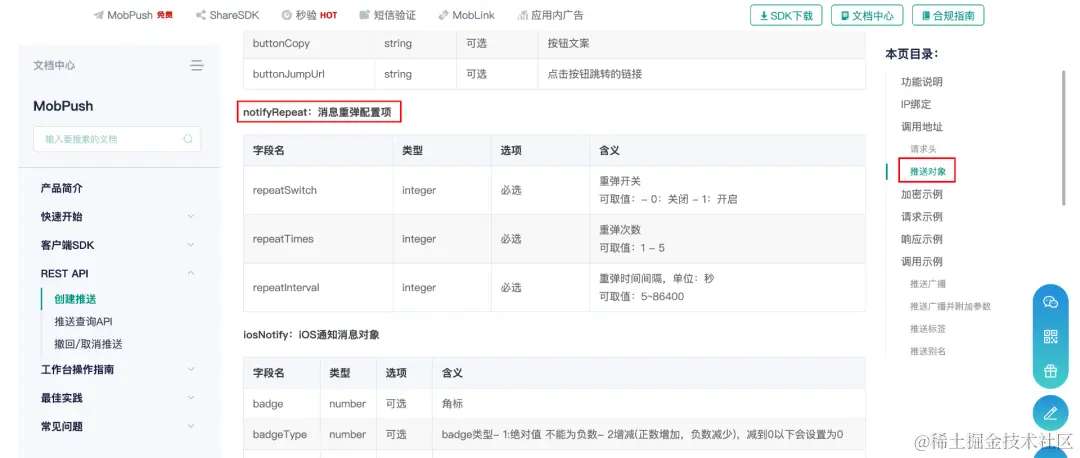The image size is (1080, 458).
Task: Open 产品简介 in the sidebar
Action: pos(61,188)
